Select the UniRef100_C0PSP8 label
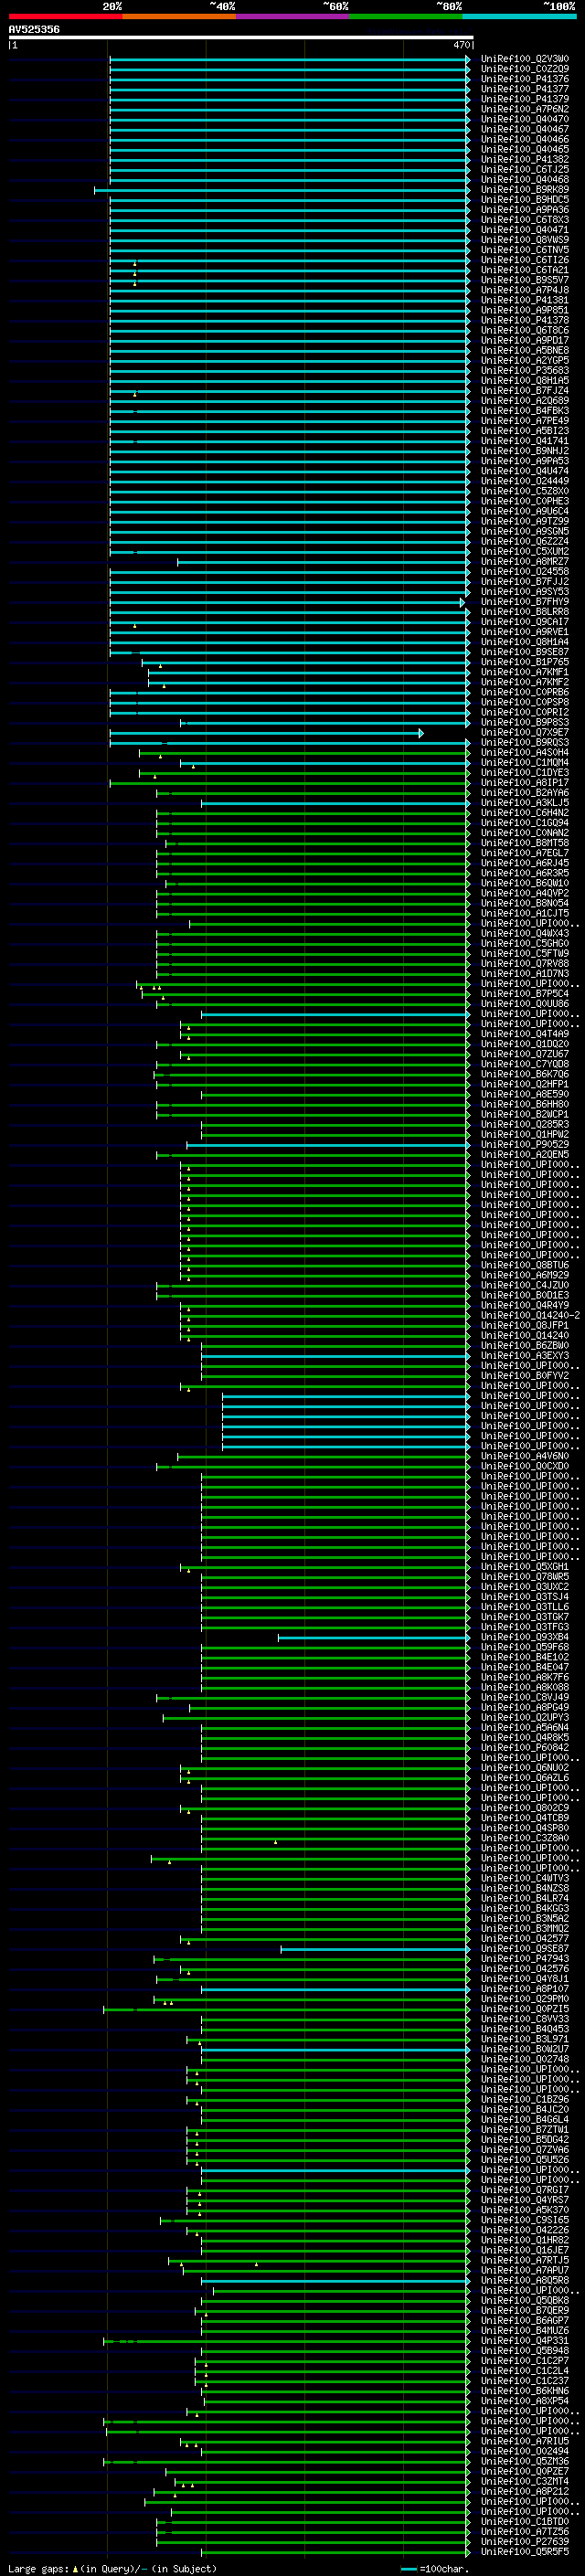The image size is (585, 2576). click(525, 703)
